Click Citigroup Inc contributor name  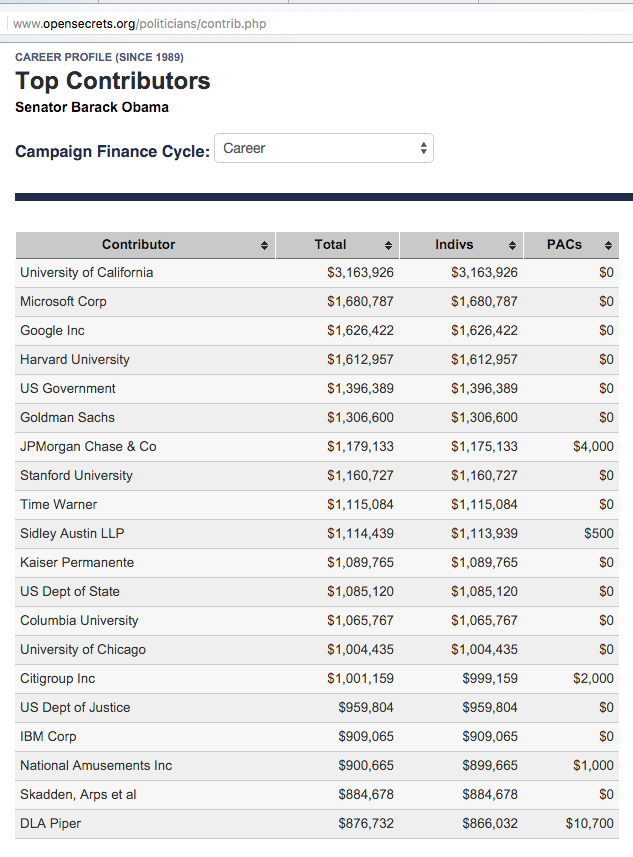57,678
